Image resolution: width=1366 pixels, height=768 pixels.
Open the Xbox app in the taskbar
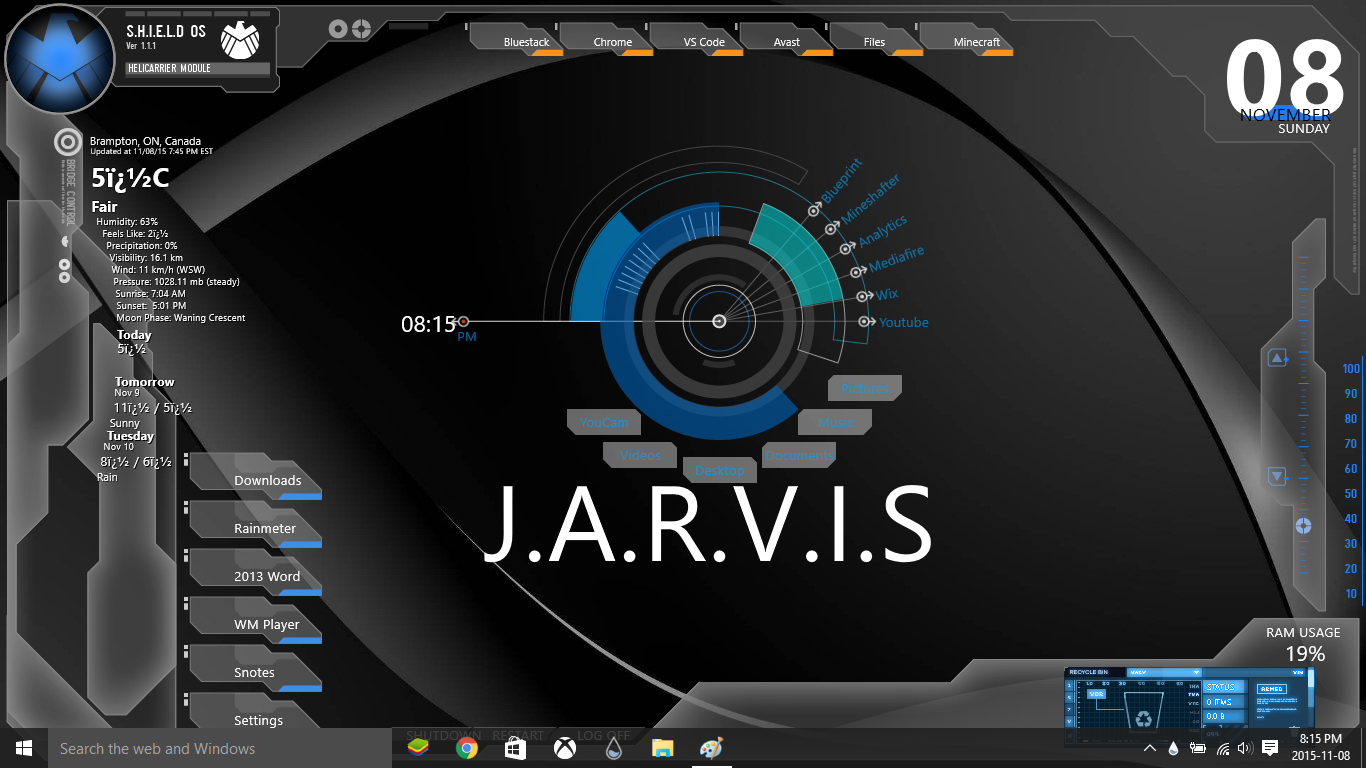(x=564, y=748)
